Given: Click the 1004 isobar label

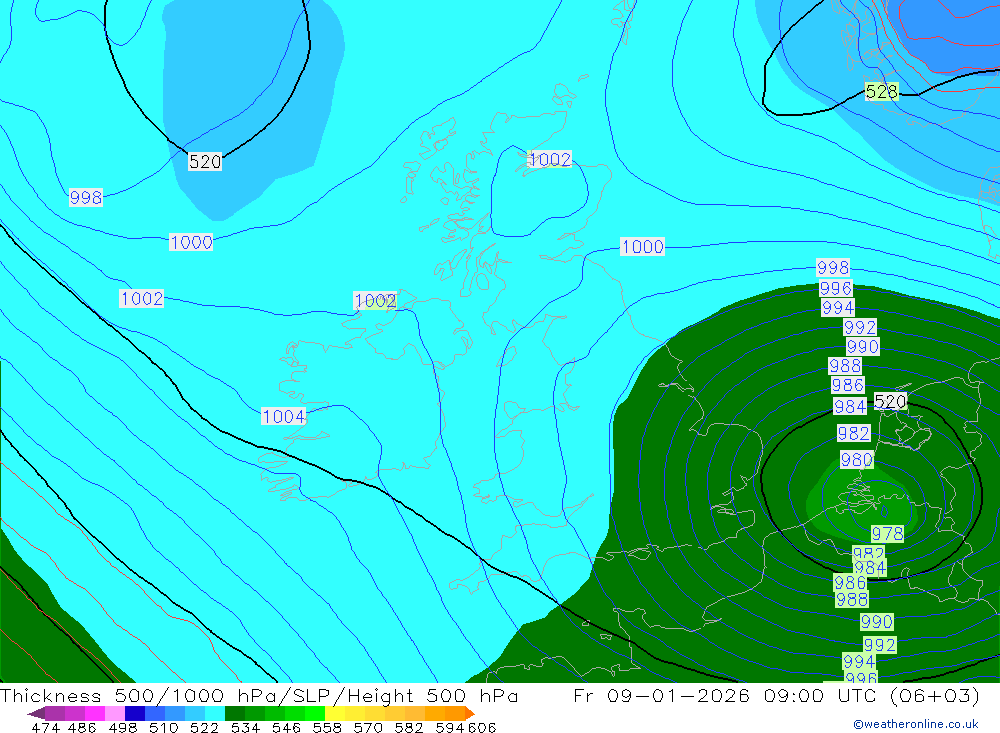Looking at the screenshot, I should coord(284,417).
